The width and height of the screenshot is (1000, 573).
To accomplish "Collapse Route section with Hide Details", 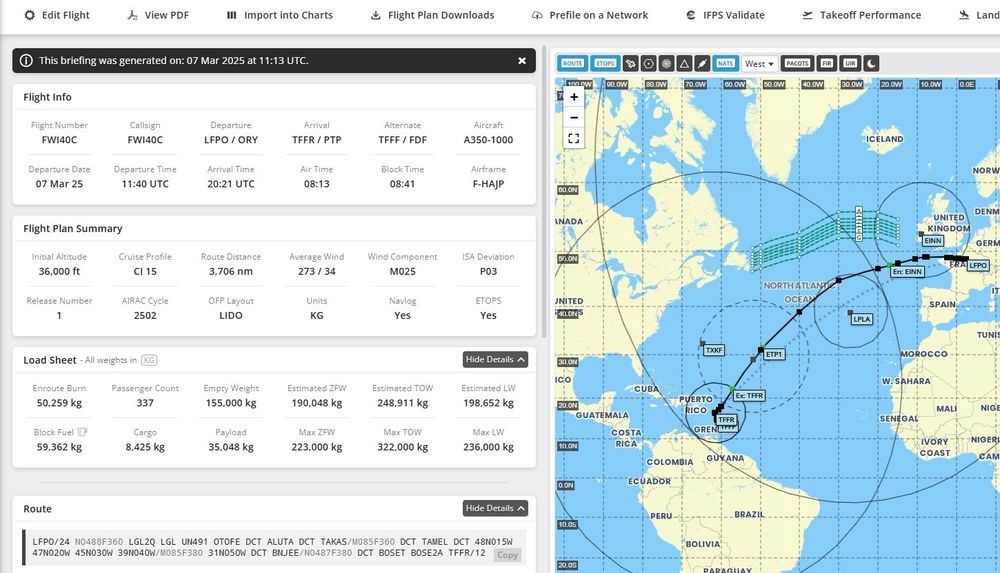I will pos(495,509).
